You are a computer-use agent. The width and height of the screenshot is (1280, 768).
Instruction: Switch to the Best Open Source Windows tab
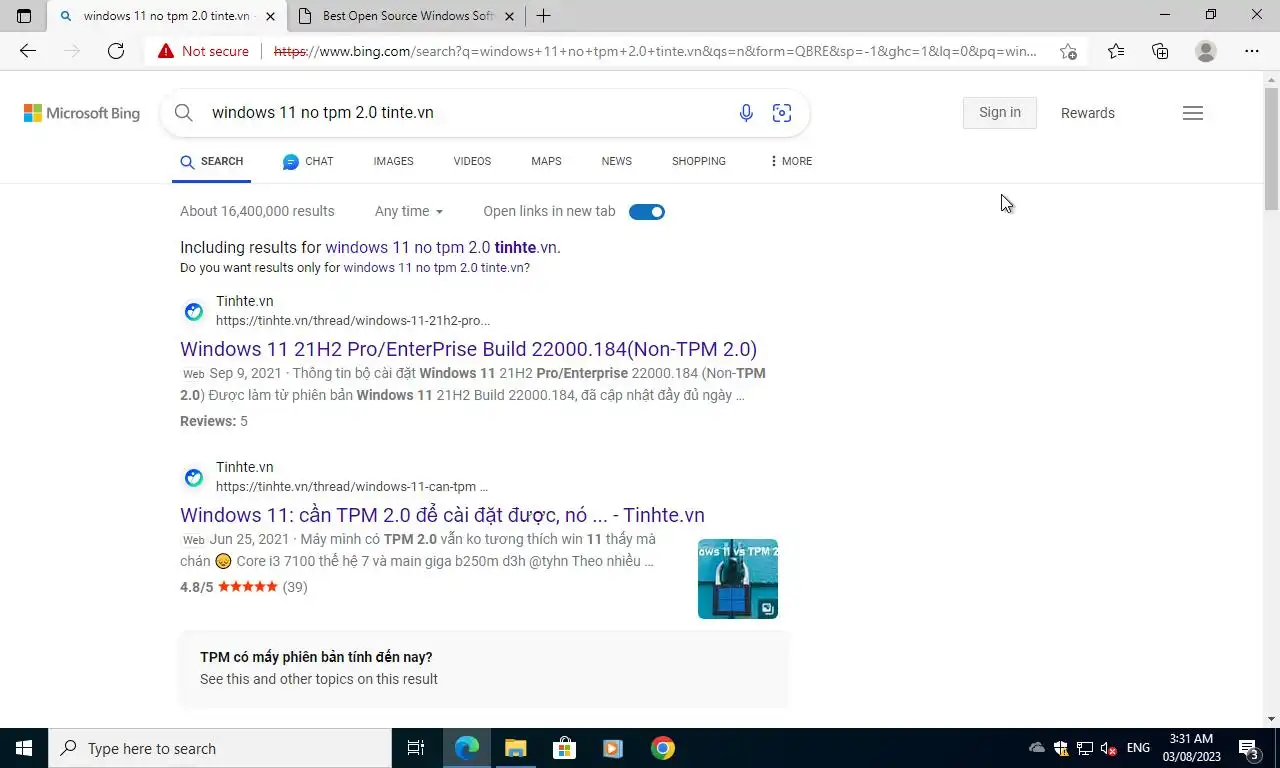pos(406,16)
